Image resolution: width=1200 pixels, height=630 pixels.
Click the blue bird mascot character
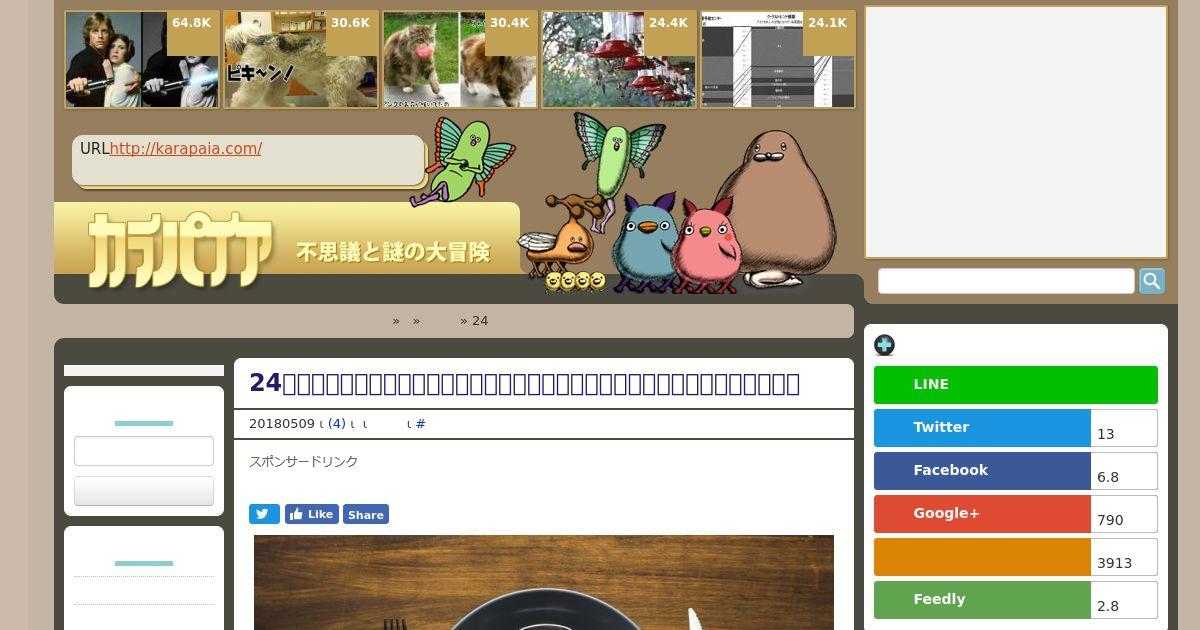pyautogui.click(x=645, y=244)
